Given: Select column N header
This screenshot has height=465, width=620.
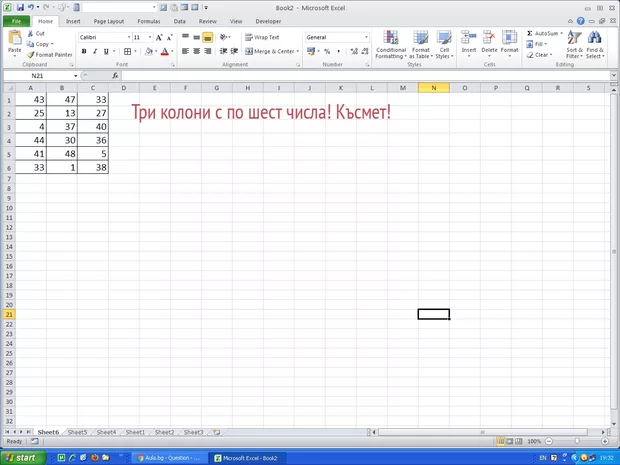Looking at the screenshot, I should [x=434, y=88].
